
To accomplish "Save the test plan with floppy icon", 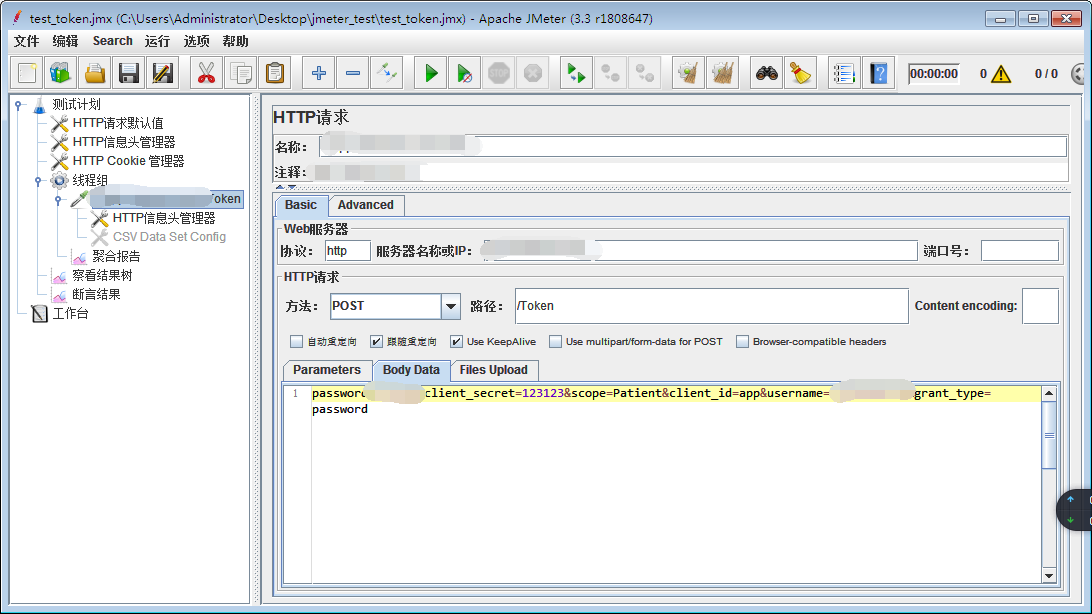I will pos(129,73).
